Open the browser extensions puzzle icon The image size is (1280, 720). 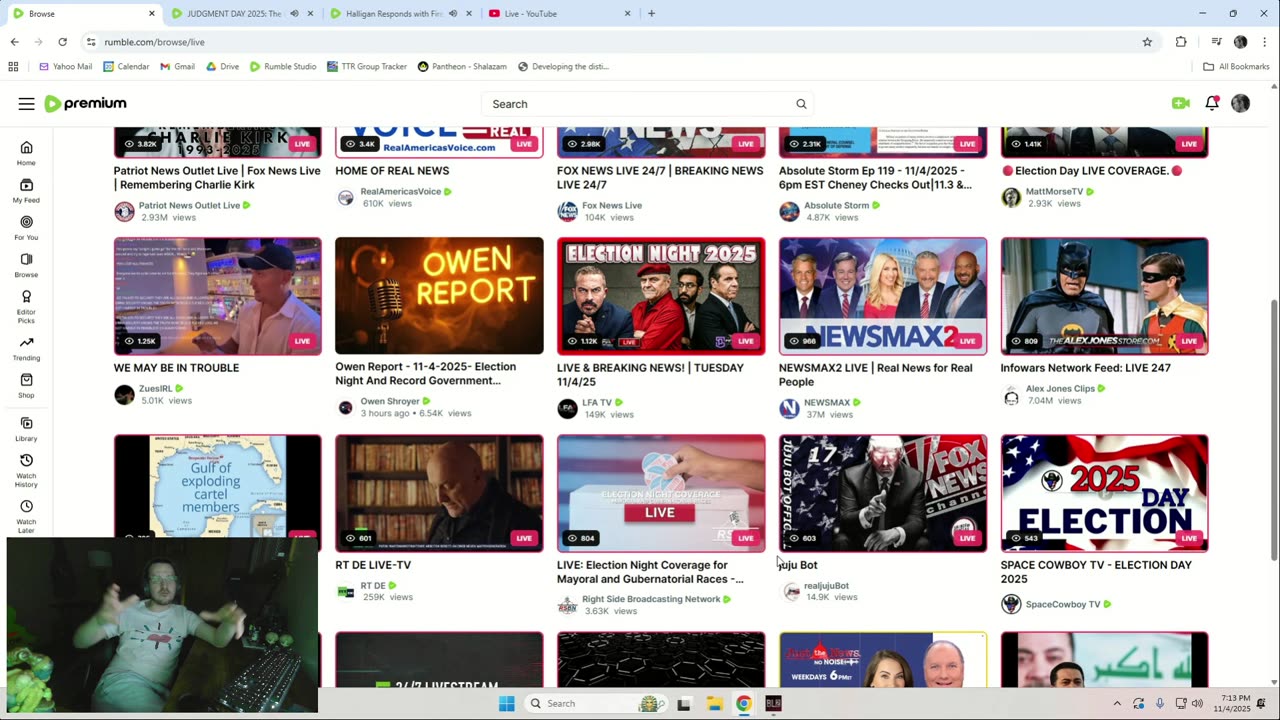[x=1181, y=42]
